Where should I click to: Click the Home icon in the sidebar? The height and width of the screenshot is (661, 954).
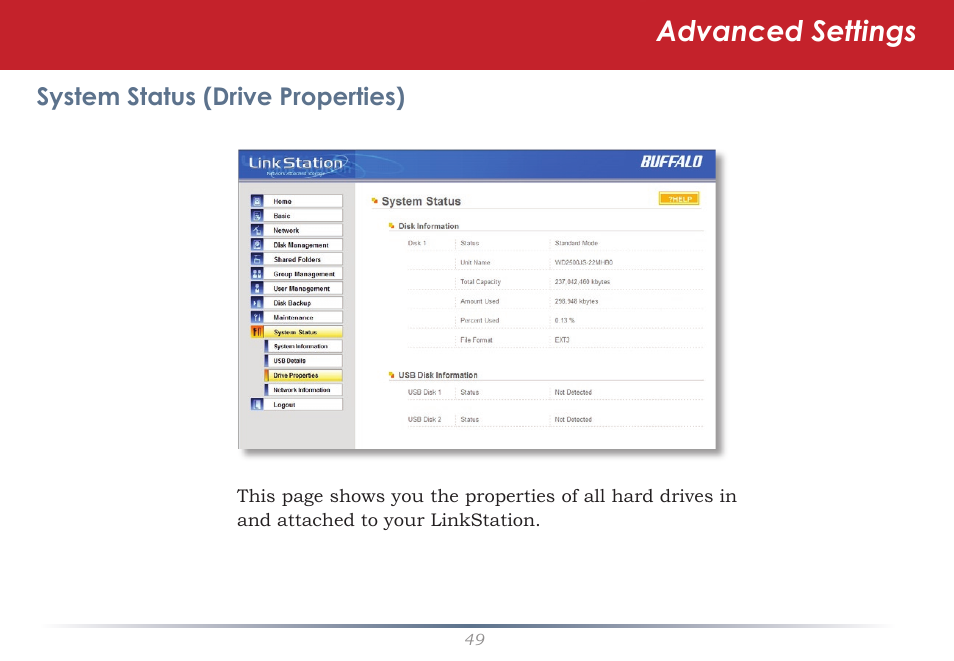click(x=257, y=201)
